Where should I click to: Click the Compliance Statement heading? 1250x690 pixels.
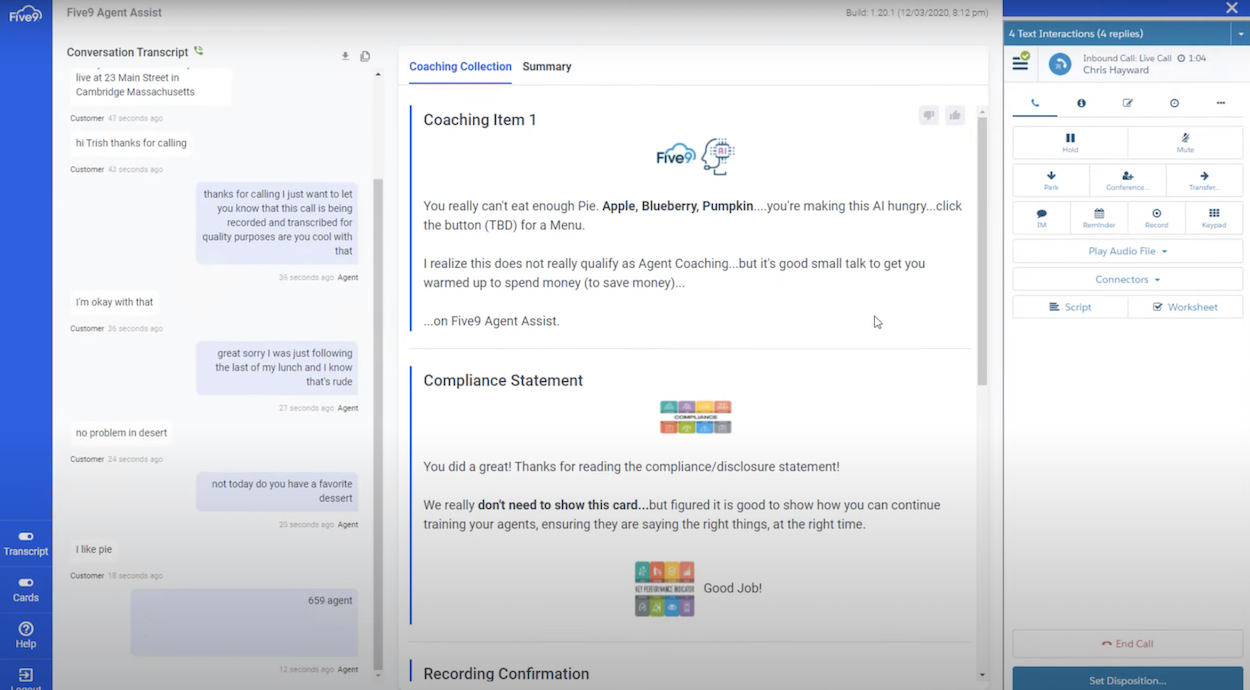(503, 380)
